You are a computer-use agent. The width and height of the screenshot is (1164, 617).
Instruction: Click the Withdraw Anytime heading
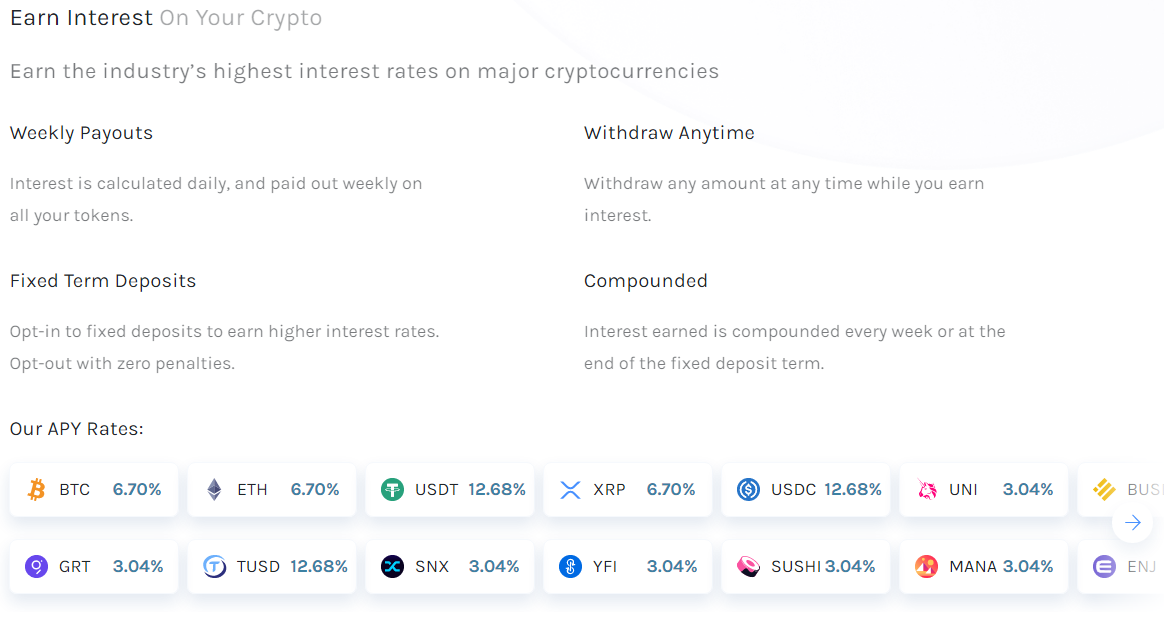(x=669, y=132)
